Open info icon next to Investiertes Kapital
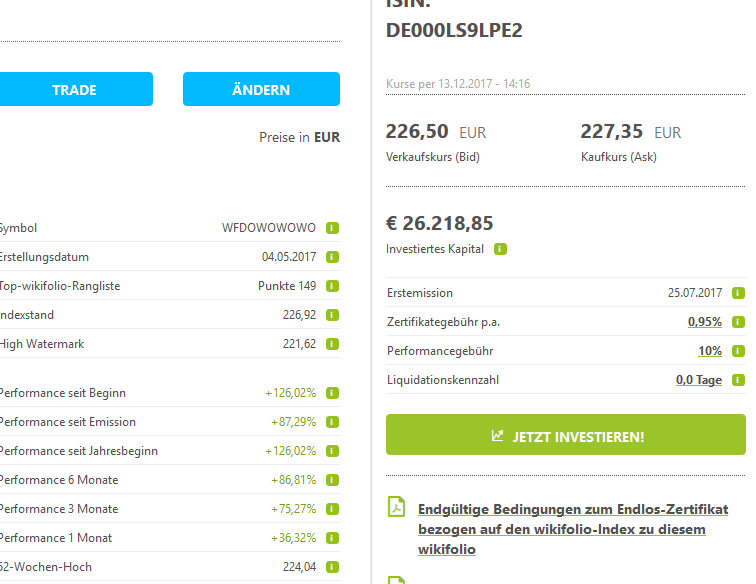The height and width of the screenshot is (584, 756). click(500, 249)
